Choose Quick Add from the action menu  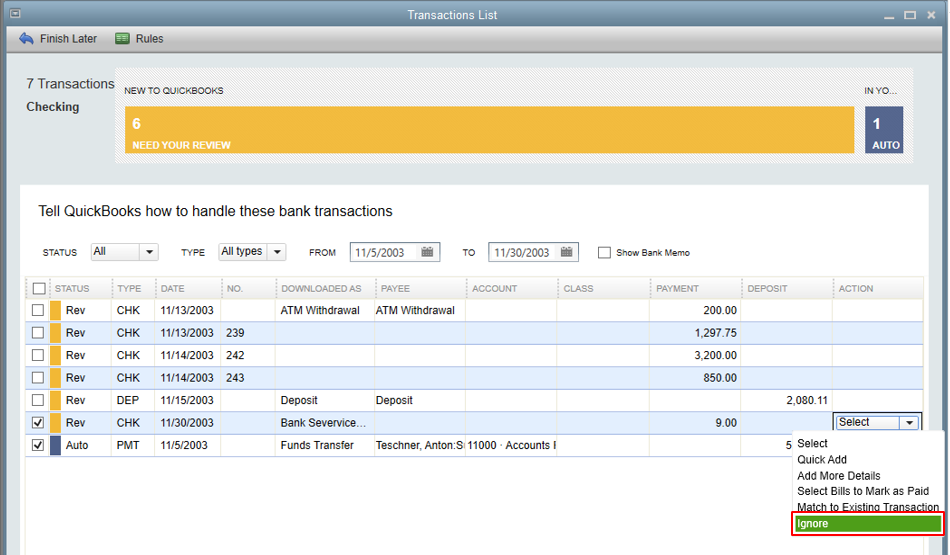822,459
